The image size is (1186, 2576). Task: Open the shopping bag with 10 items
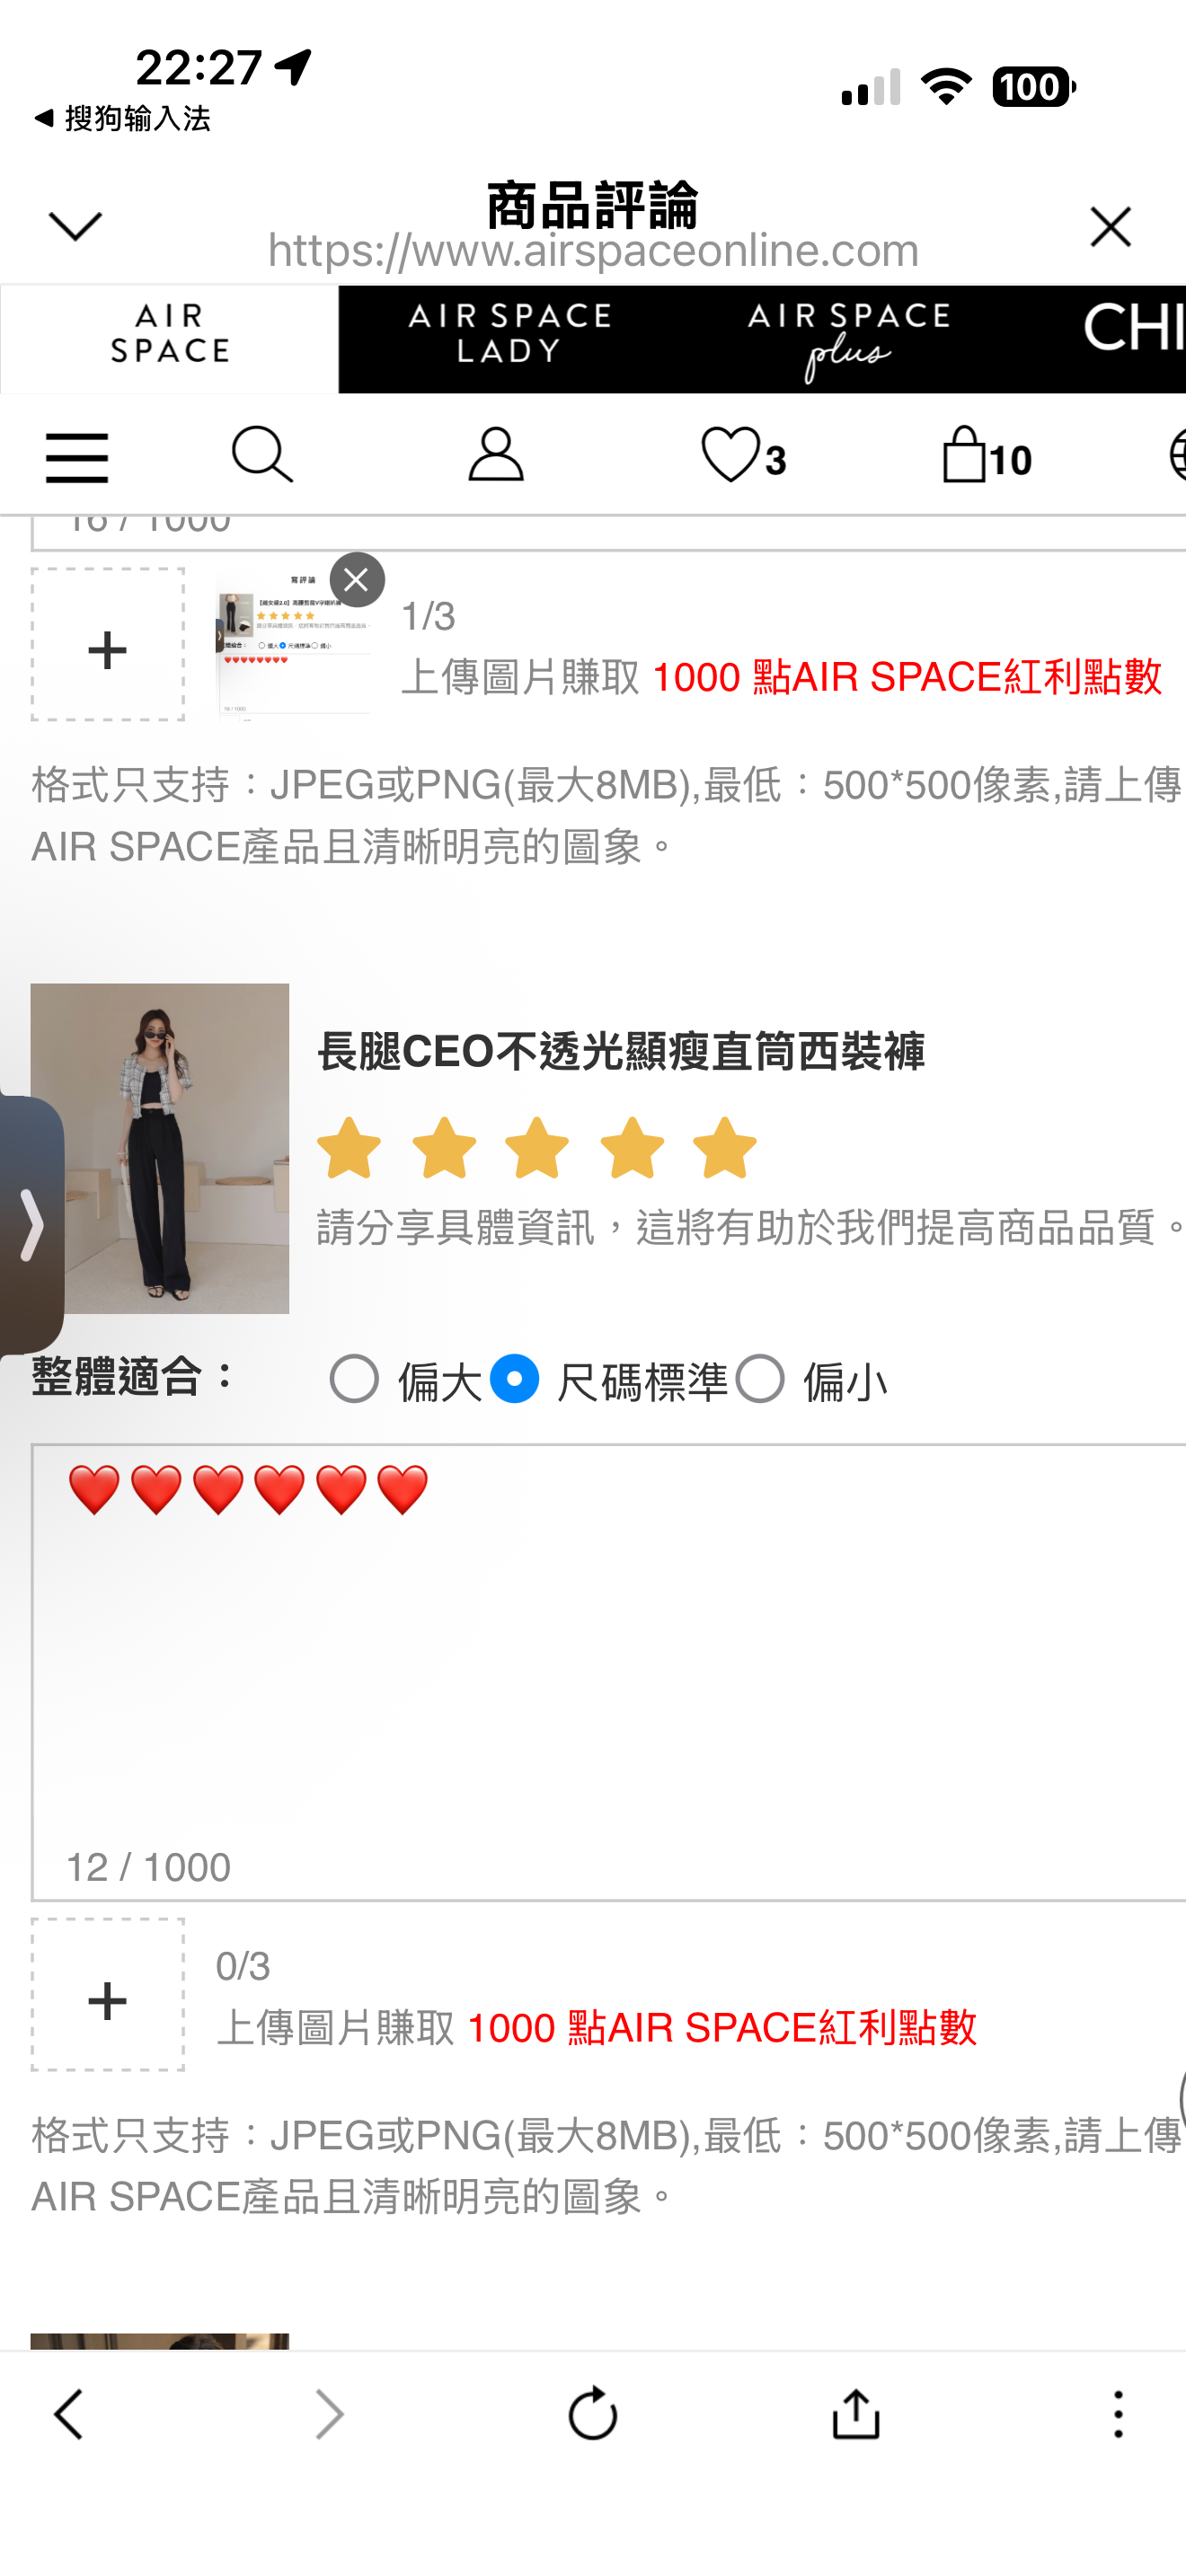coord(986,456)
